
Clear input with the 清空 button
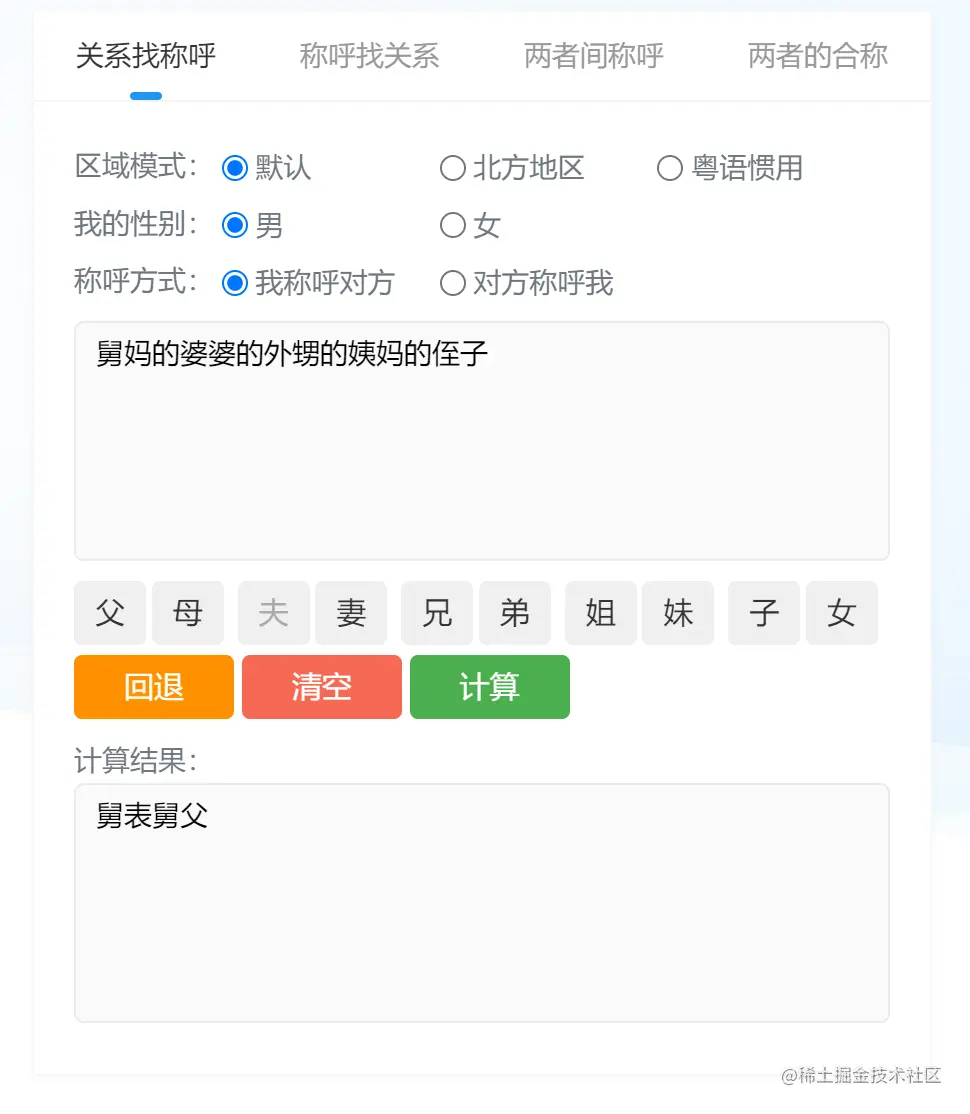click(x=322, y=687)
